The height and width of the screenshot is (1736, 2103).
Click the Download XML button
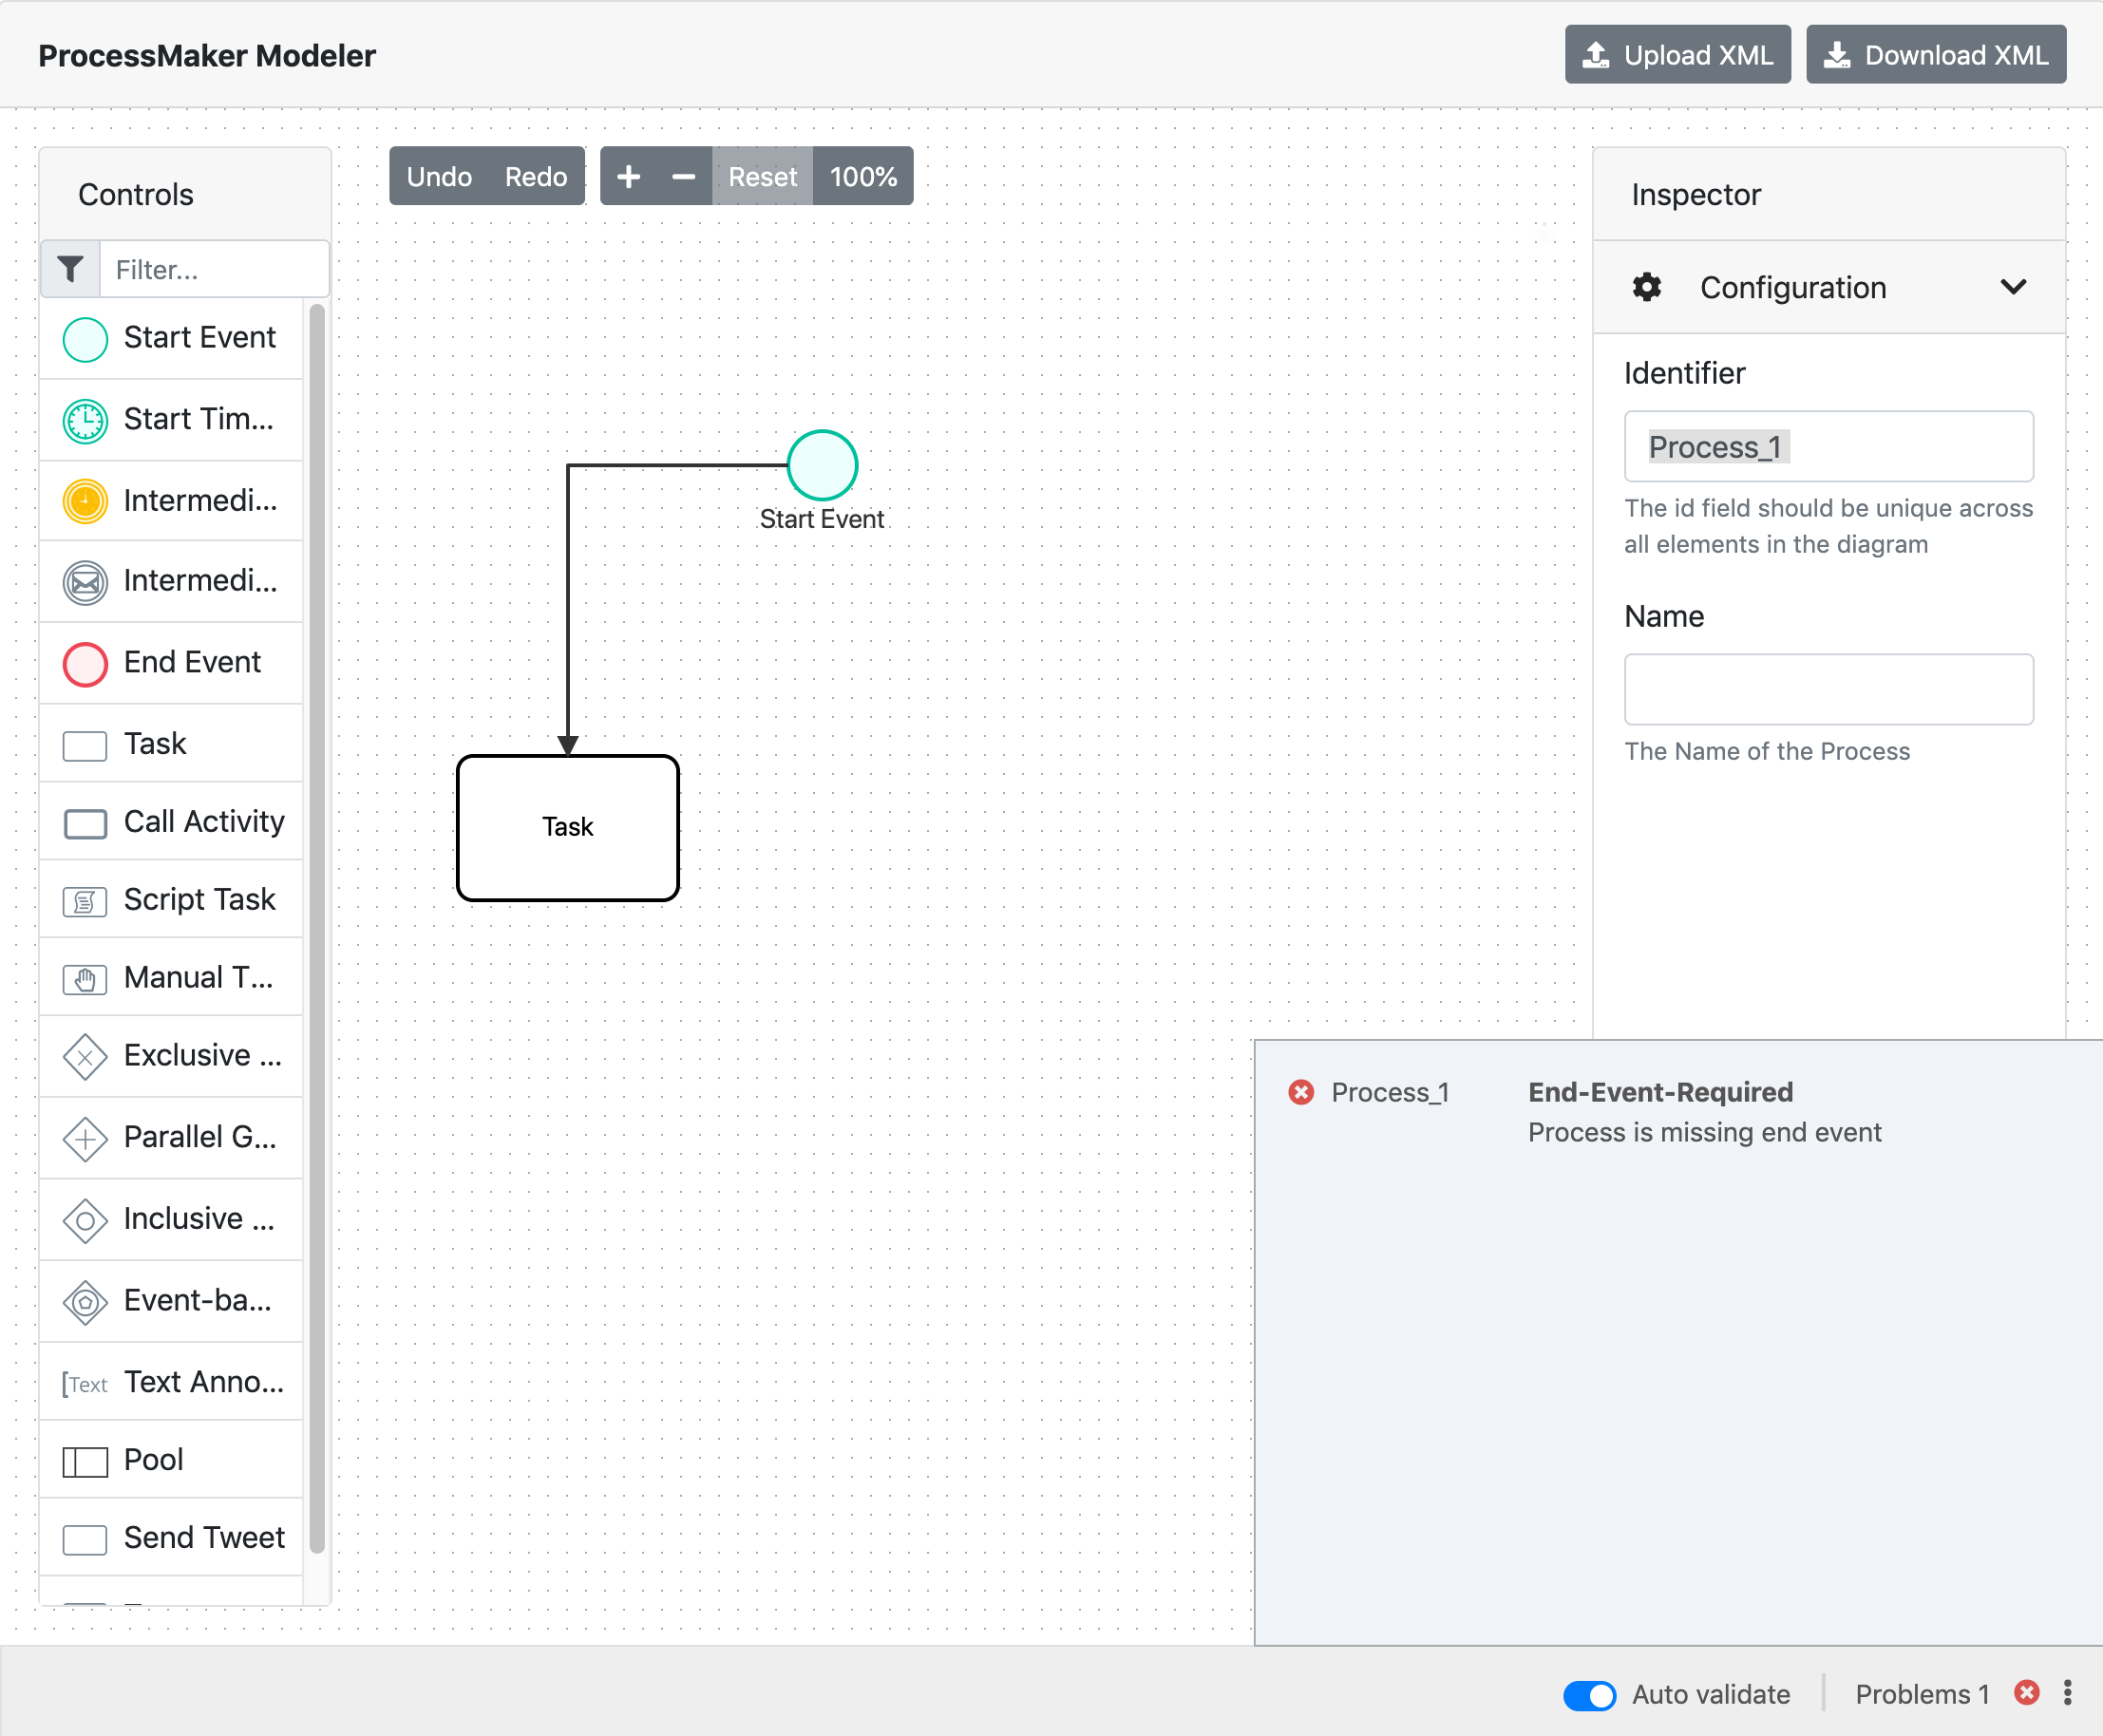(1935, 54)
